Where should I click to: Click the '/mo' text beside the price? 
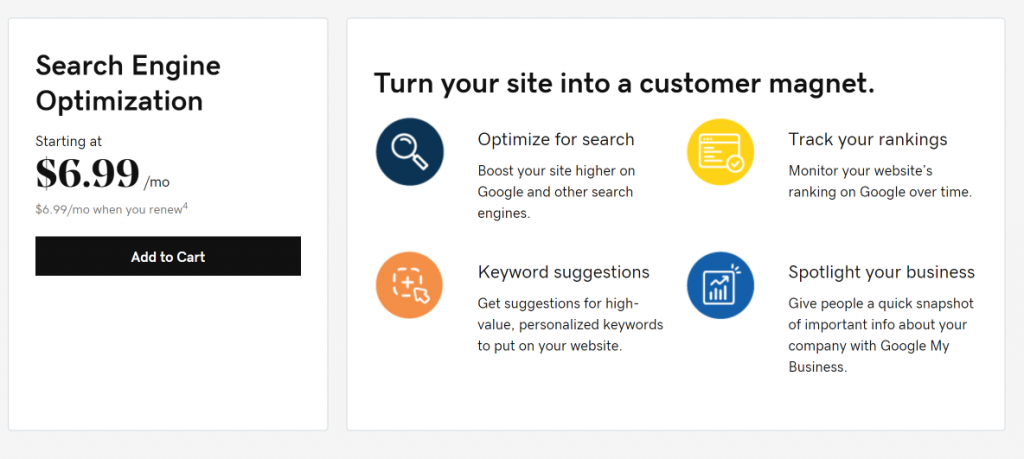click(x=157, y=182)
